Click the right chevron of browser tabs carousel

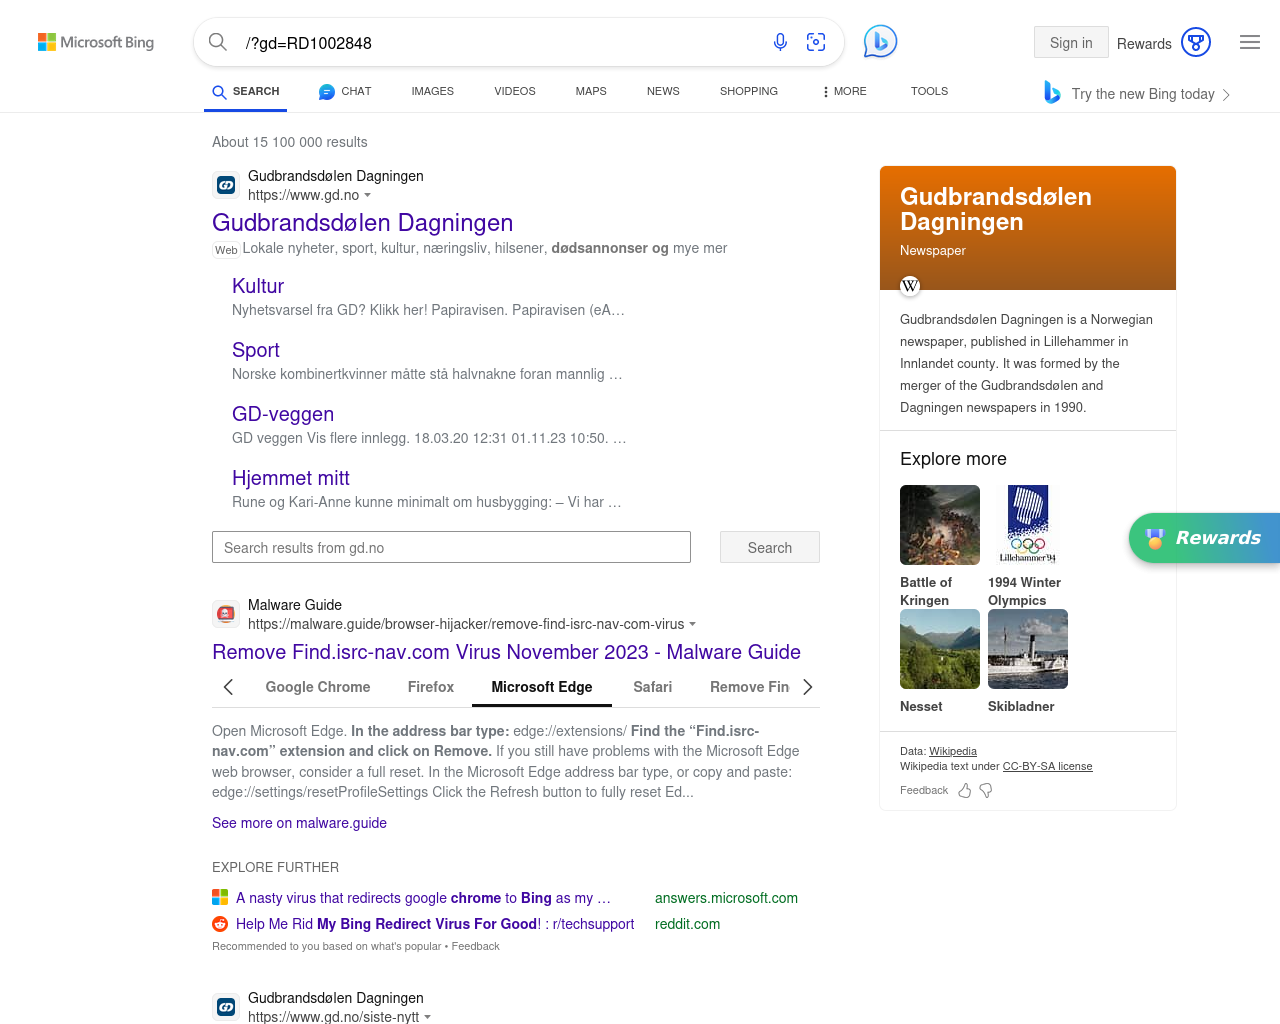click(x=808, y=687)
